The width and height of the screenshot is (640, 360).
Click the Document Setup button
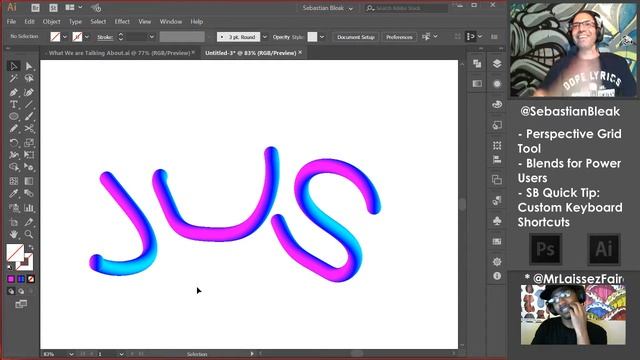356,37
